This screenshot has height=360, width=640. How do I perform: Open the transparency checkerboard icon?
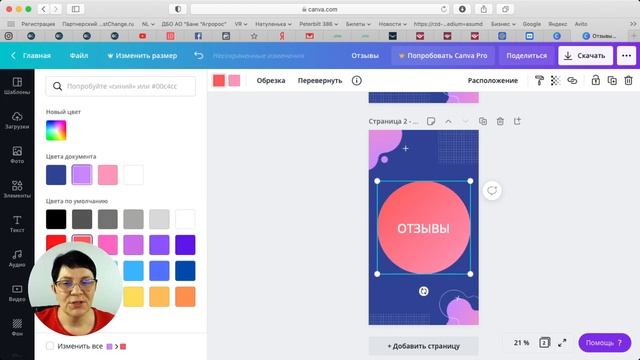[556, 80]
